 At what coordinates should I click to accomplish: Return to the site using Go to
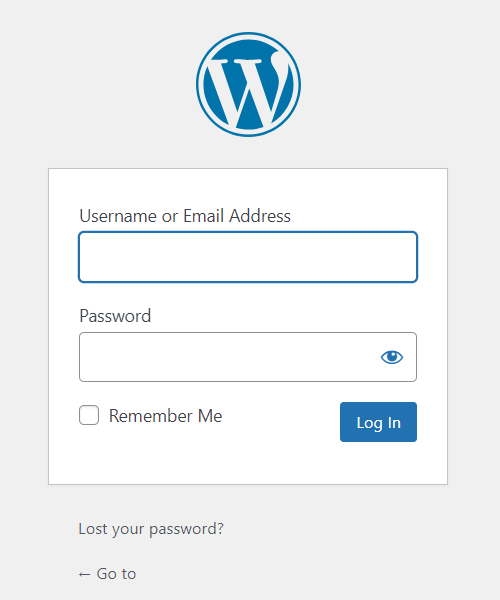[107, 574]
